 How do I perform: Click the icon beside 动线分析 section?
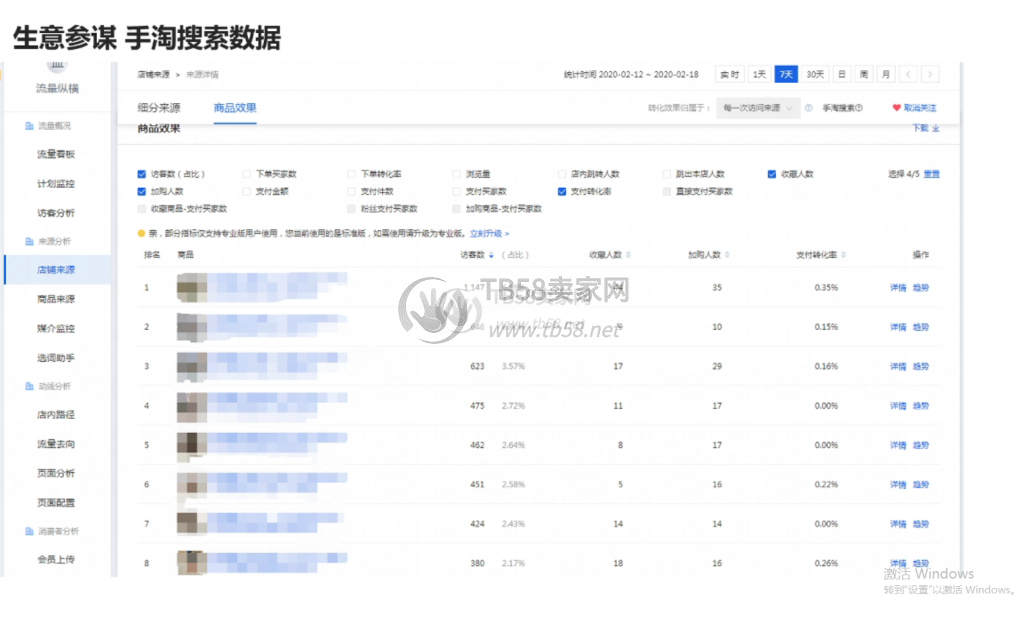coord(29,387)
